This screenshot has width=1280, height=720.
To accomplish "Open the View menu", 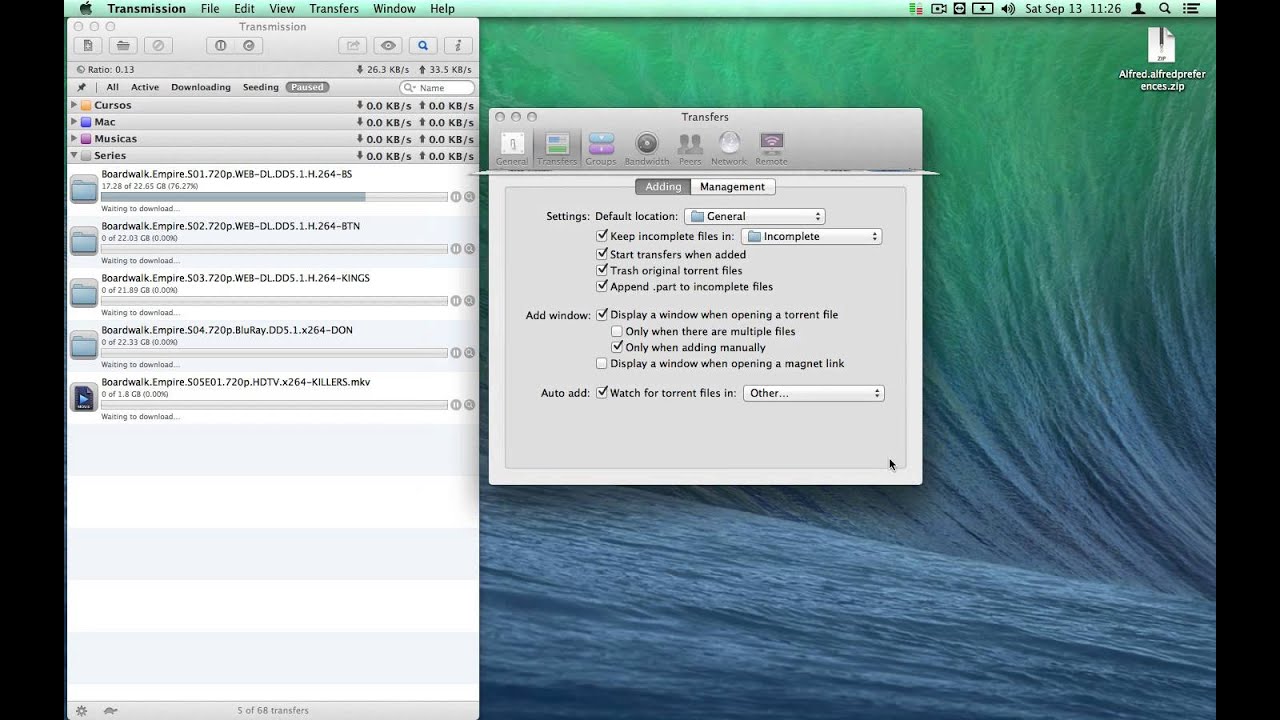I will coord(282,9).
